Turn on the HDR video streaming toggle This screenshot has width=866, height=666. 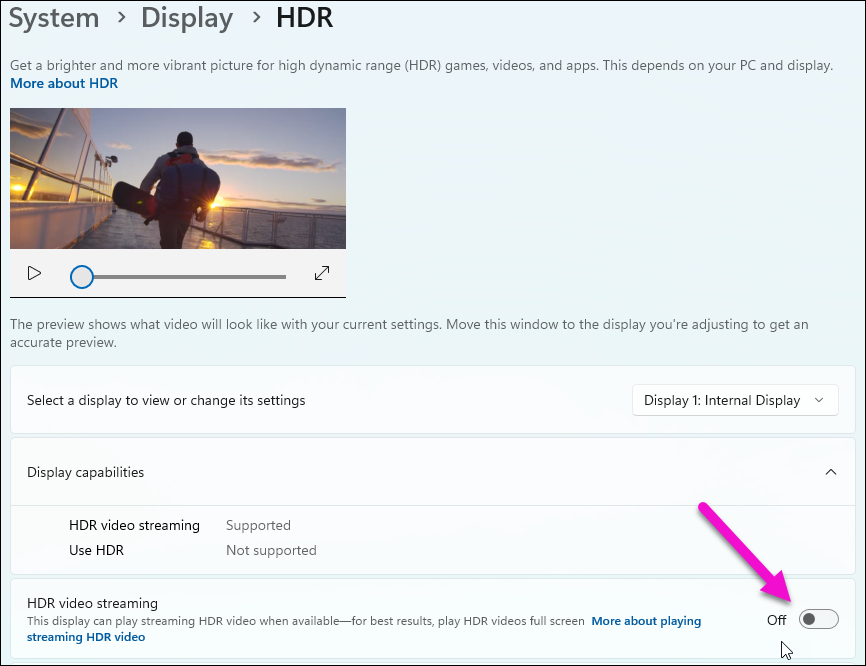818,620
